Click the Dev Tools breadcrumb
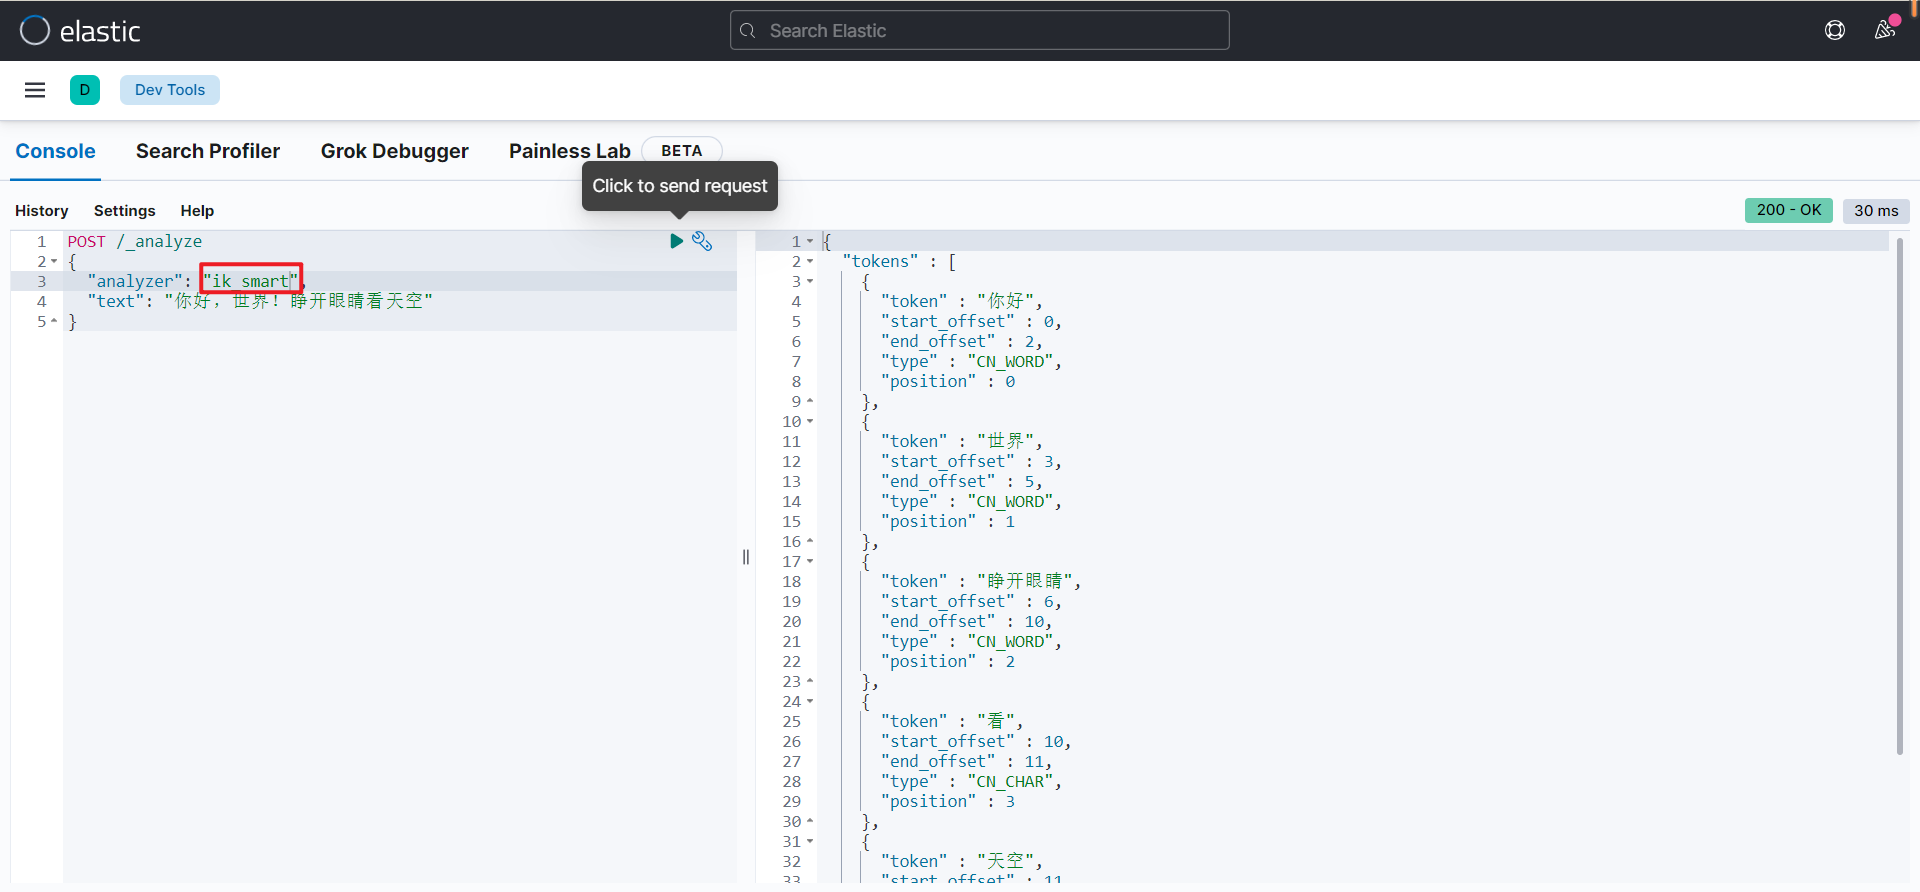Screen dimensions: 1920x892 click(x=170, y=90)
